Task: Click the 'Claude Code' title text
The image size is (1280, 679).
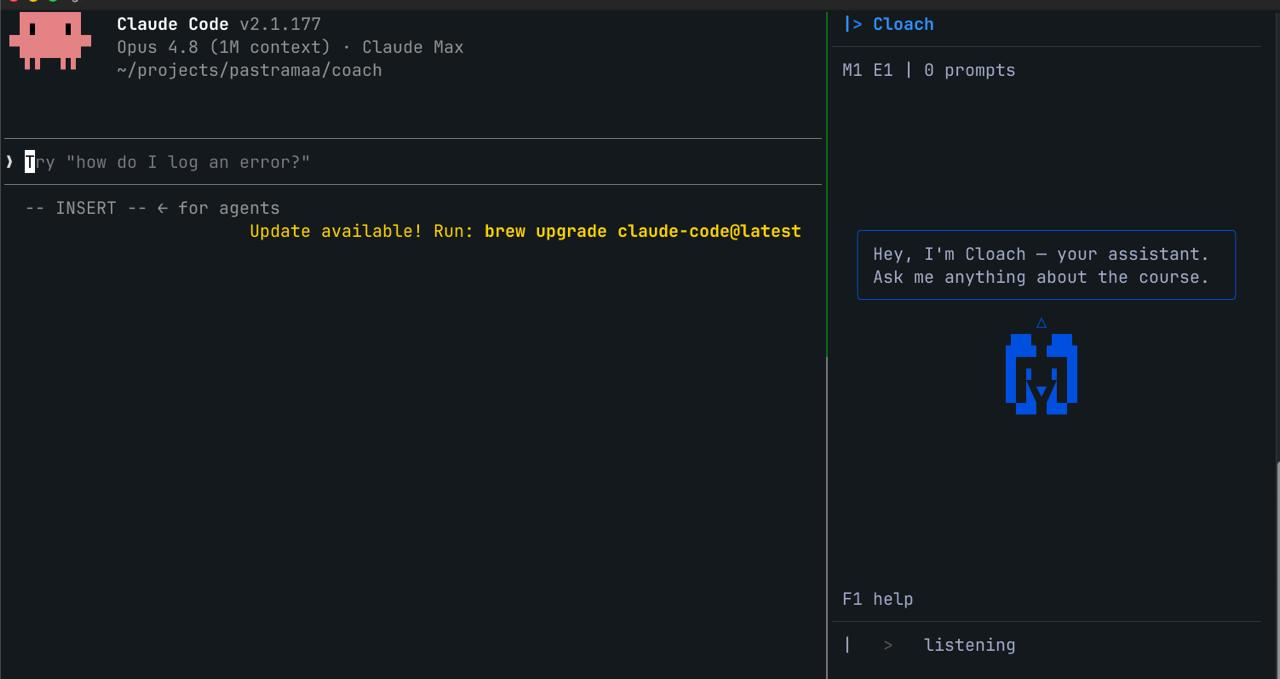Action: [172, 24]
